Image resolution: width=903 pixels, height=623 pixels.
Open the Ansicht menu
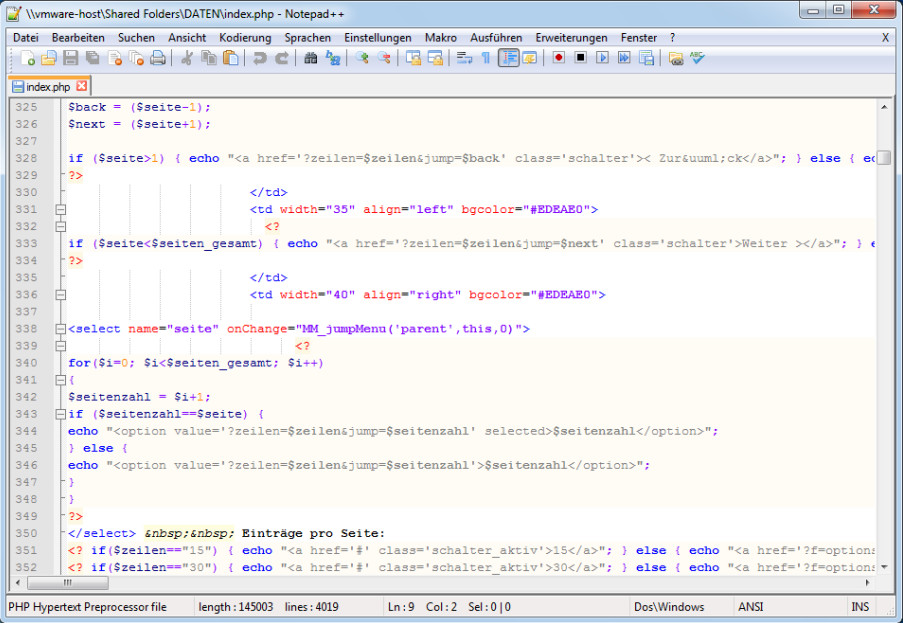[x=187, y=37]
